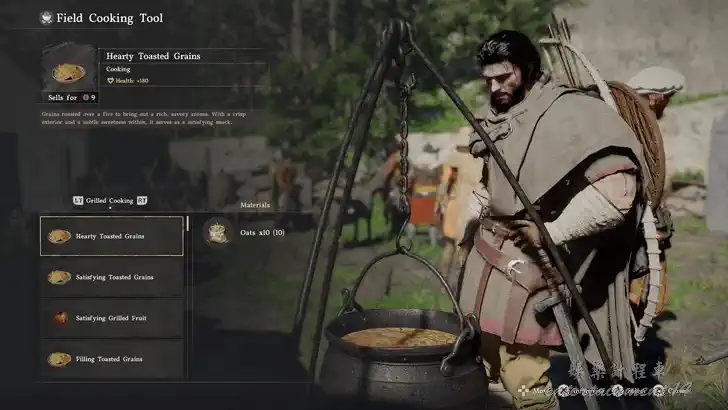Viewport: 728px width, 410px height.
Task: Click the RT next category button
Action: [x=142, y=201]
